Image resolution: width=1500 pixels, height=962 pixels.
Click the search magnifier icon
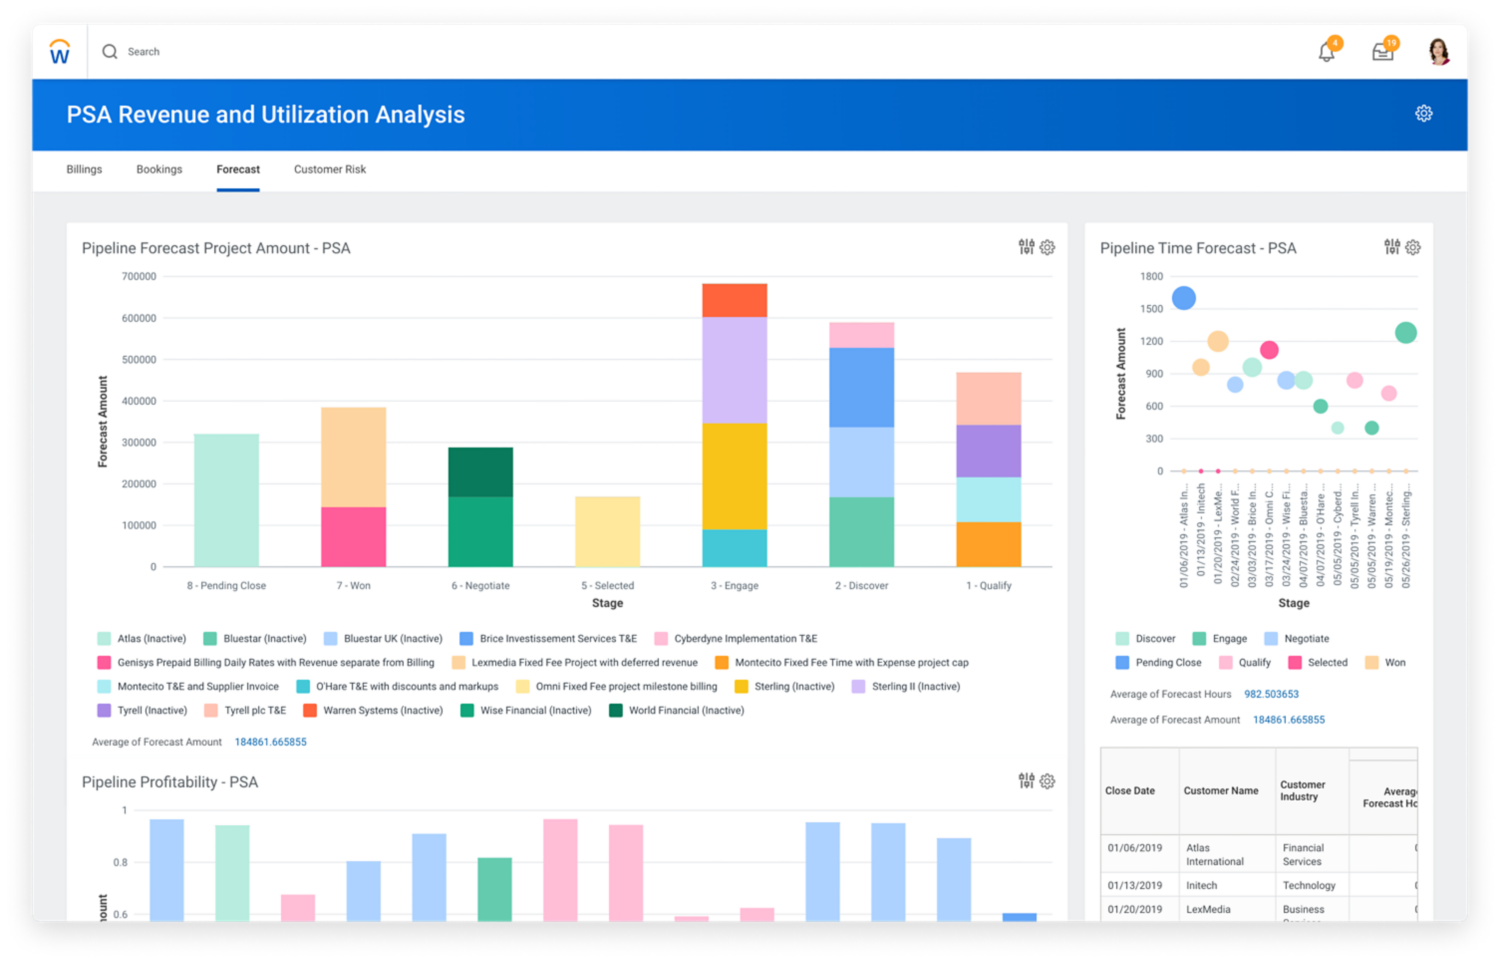pyautogui.click(x=110, y=52)
